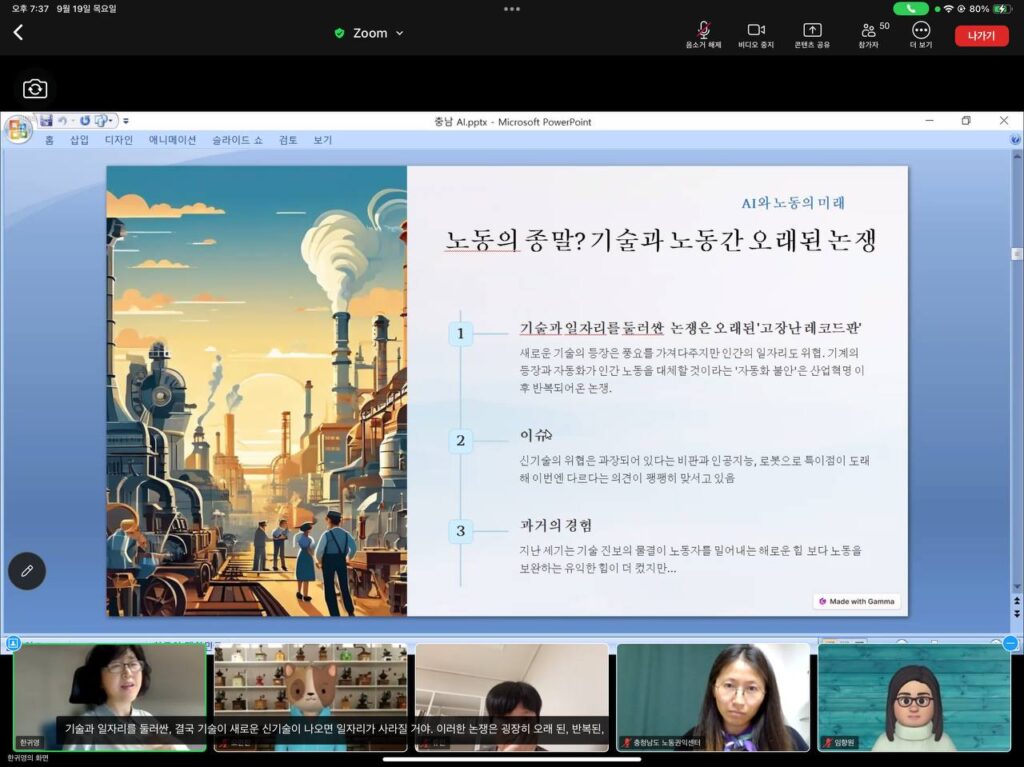Unmute the microphone (음소거 해제)
Screen dimensions: 1024x767
point(703,34)
